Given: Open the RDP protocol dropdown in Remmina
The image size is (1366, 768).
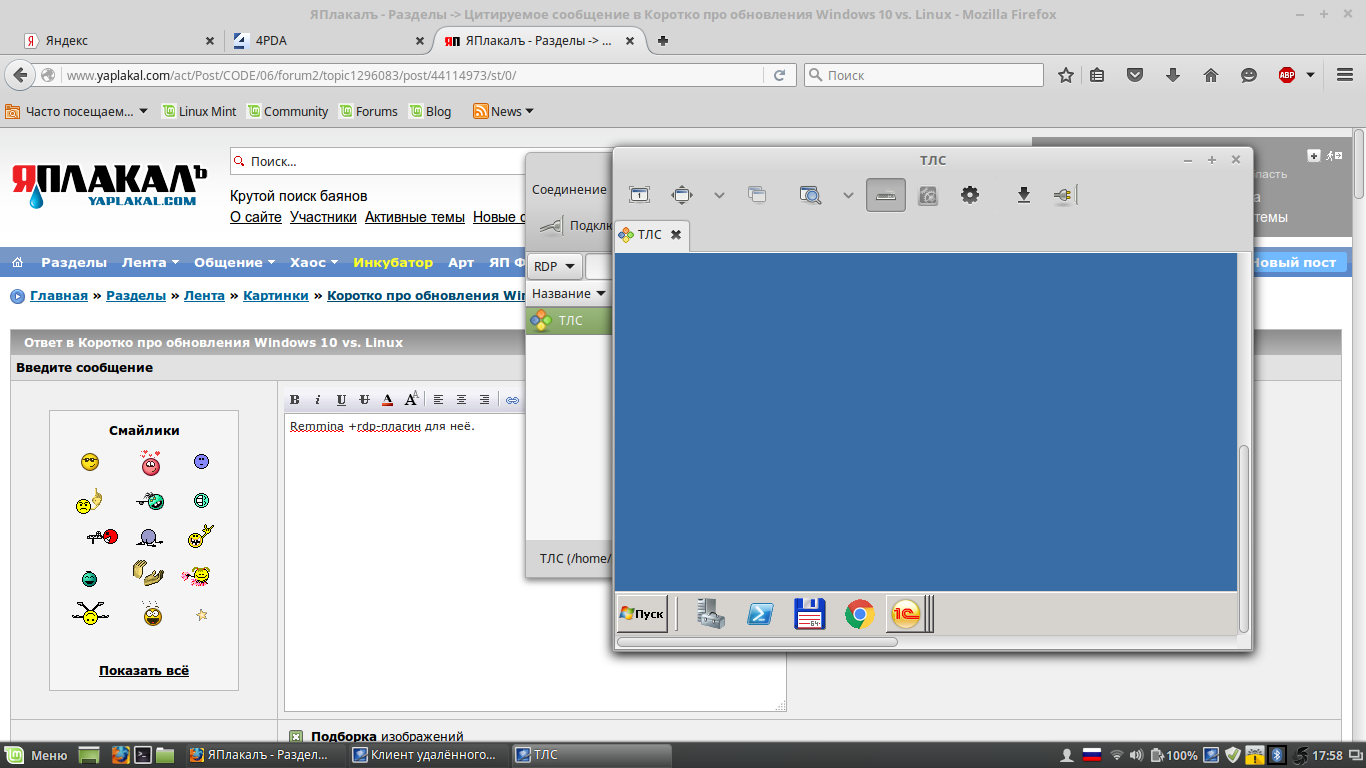Looking at the screenshot, I should pyautogui.click(x=555, y=266).
